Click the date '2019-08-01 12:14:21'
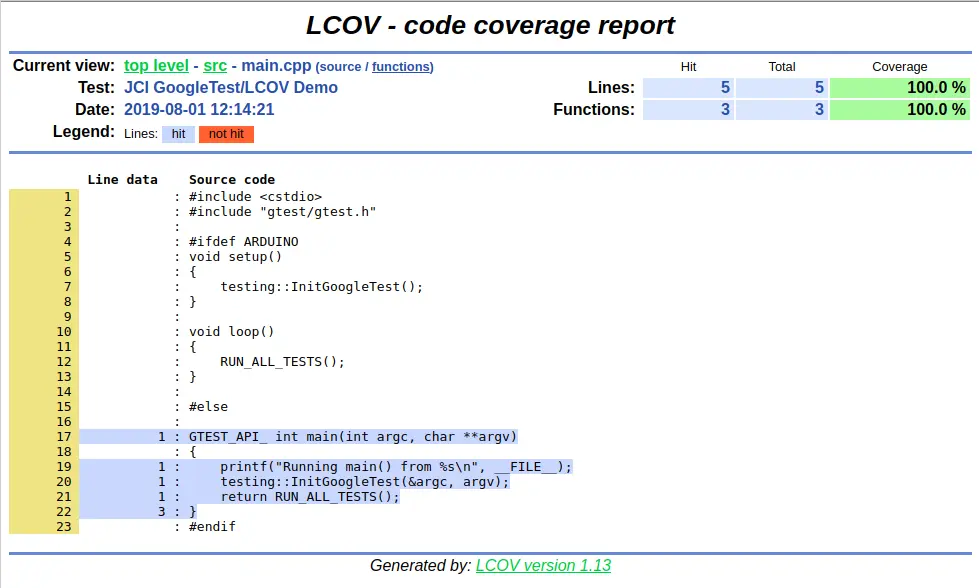The height and width of the screenshot is (588, 979). 199,109
